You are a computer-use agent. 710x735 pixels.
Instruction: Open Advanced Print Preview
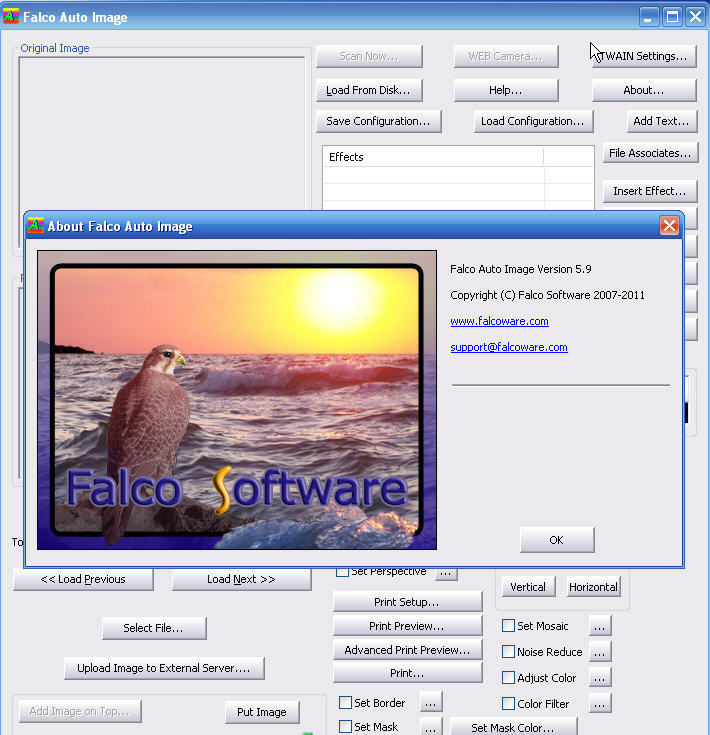(407, 650)
